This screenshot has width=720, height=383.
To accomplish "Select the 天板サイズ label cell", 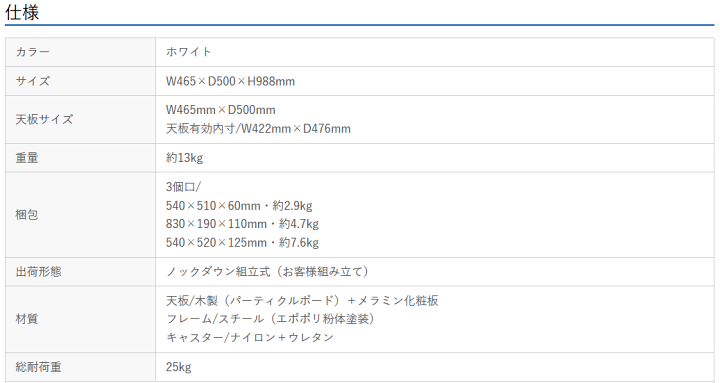I will [80, 119].
